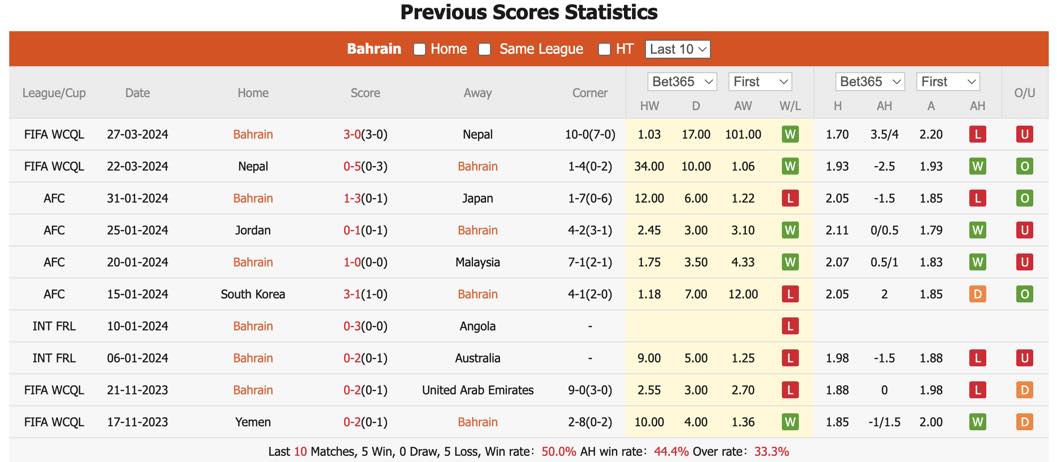Open the South Korea team link
This screenshot has height=462, width=1057.
[x=253, y=294]
